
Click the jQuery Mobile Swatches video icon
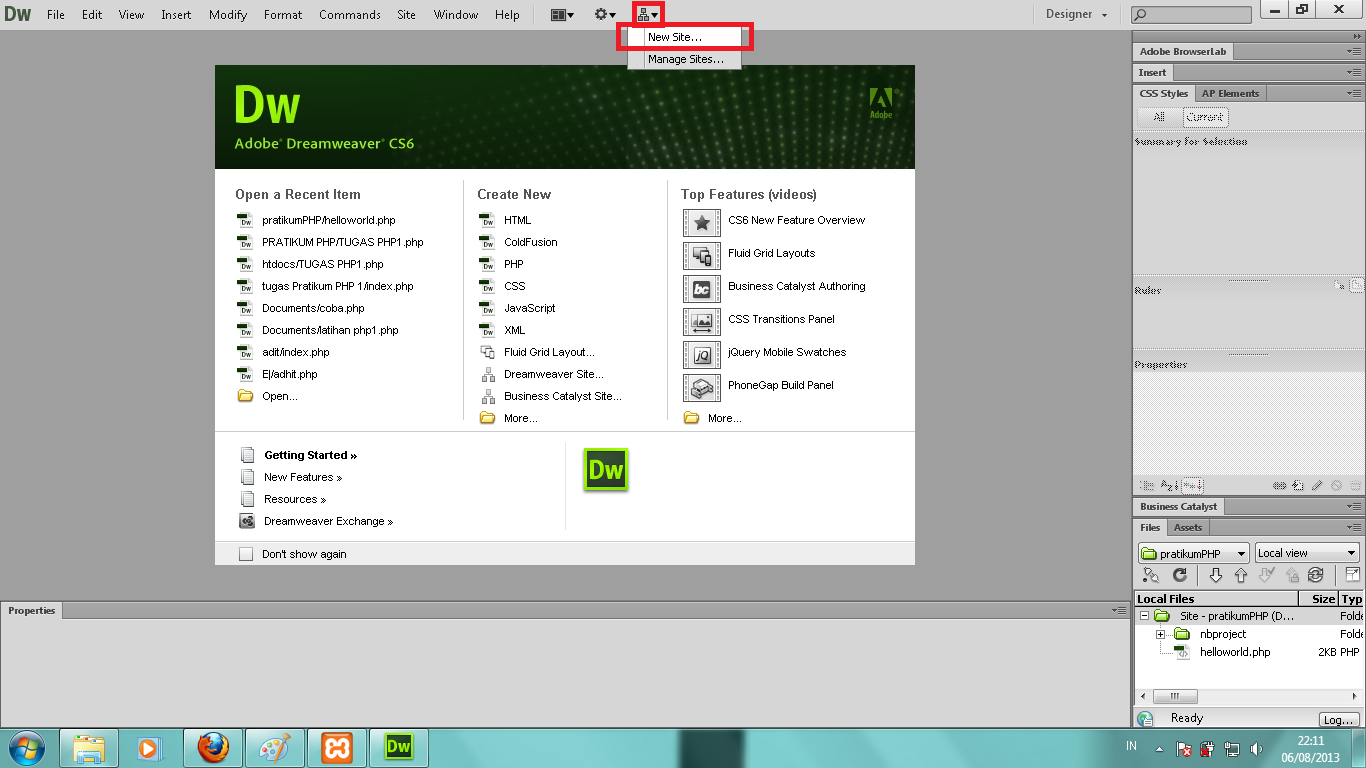702,354
